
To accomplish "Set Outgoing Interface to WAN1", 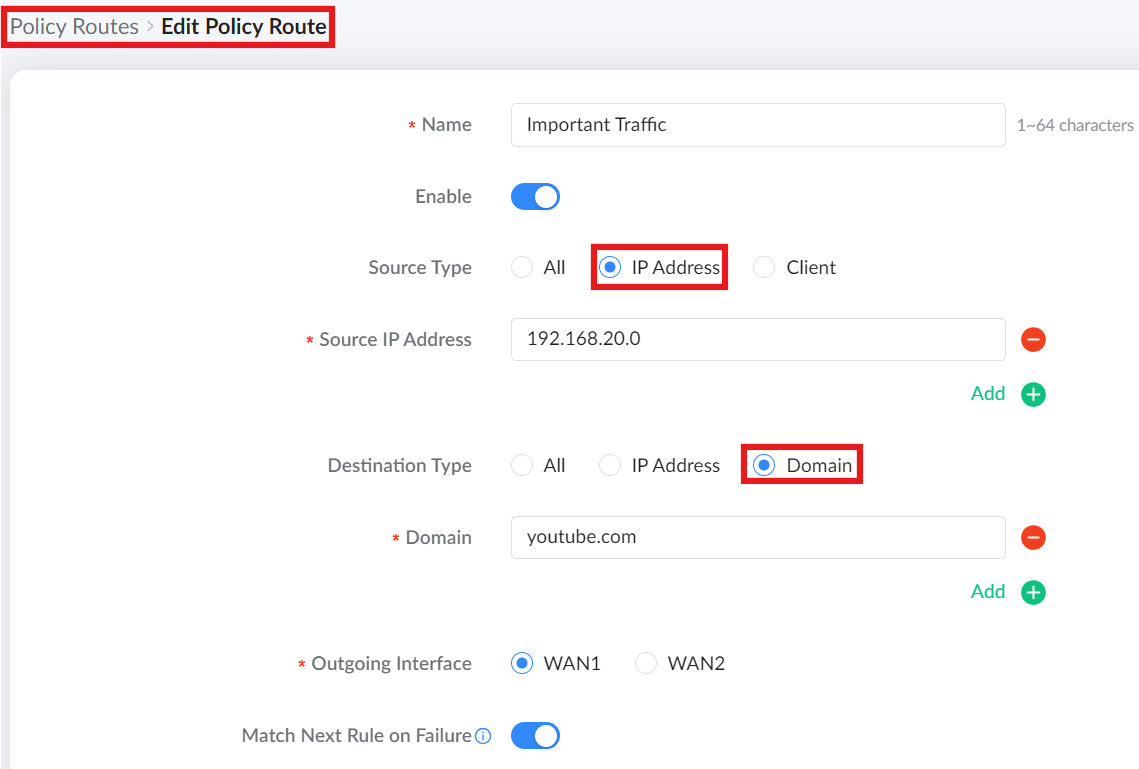I will [522, 663].
